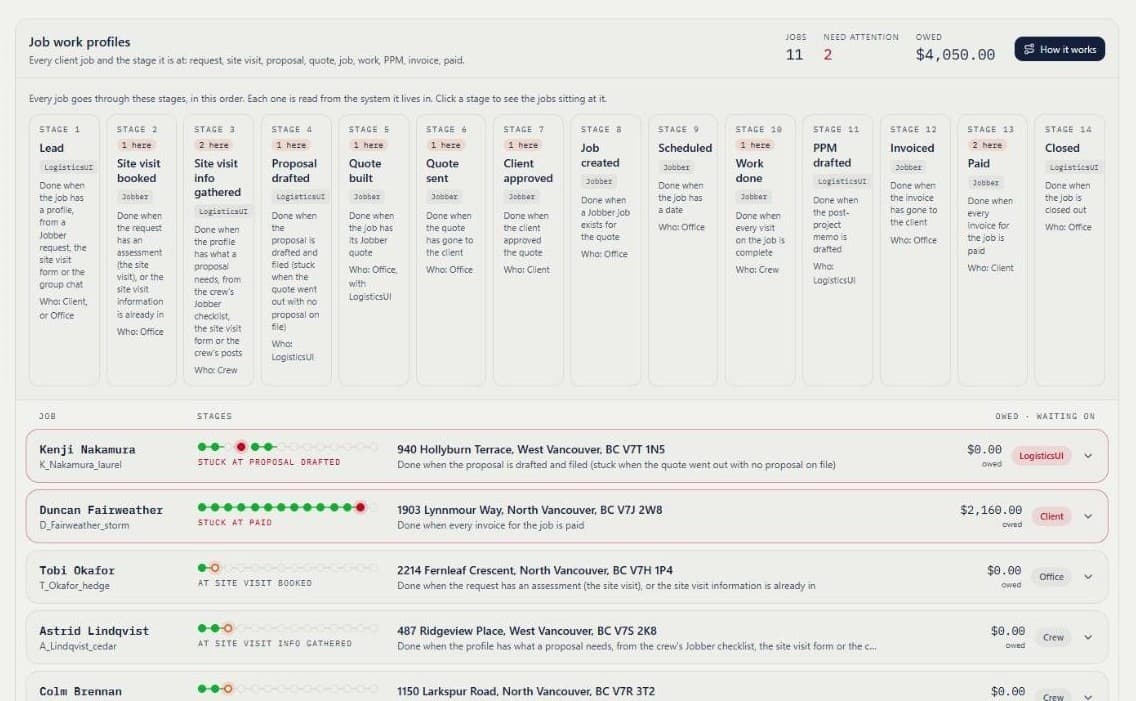
Task: Click the Jobber tag in Site visit booked card
Action: (x=135, y=197)
